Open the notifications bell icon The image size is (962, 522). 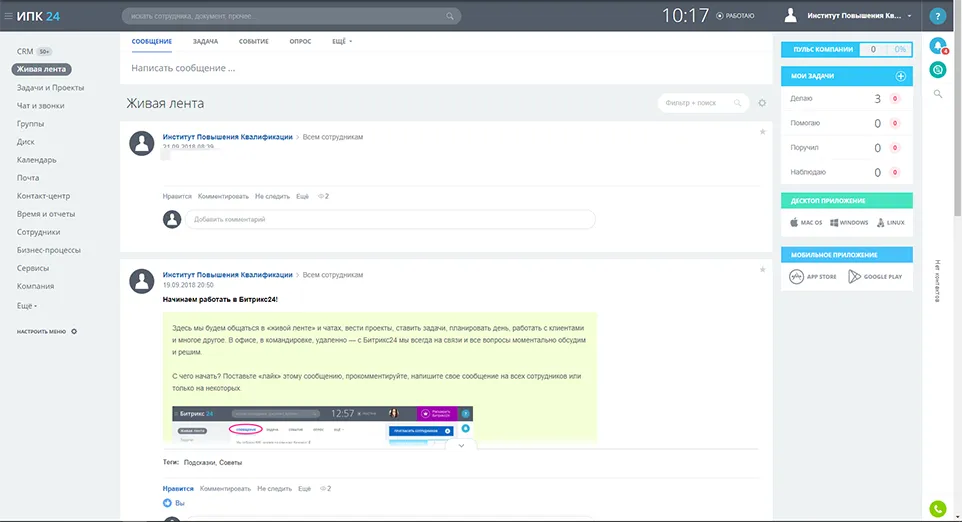(x=937, y=45)
